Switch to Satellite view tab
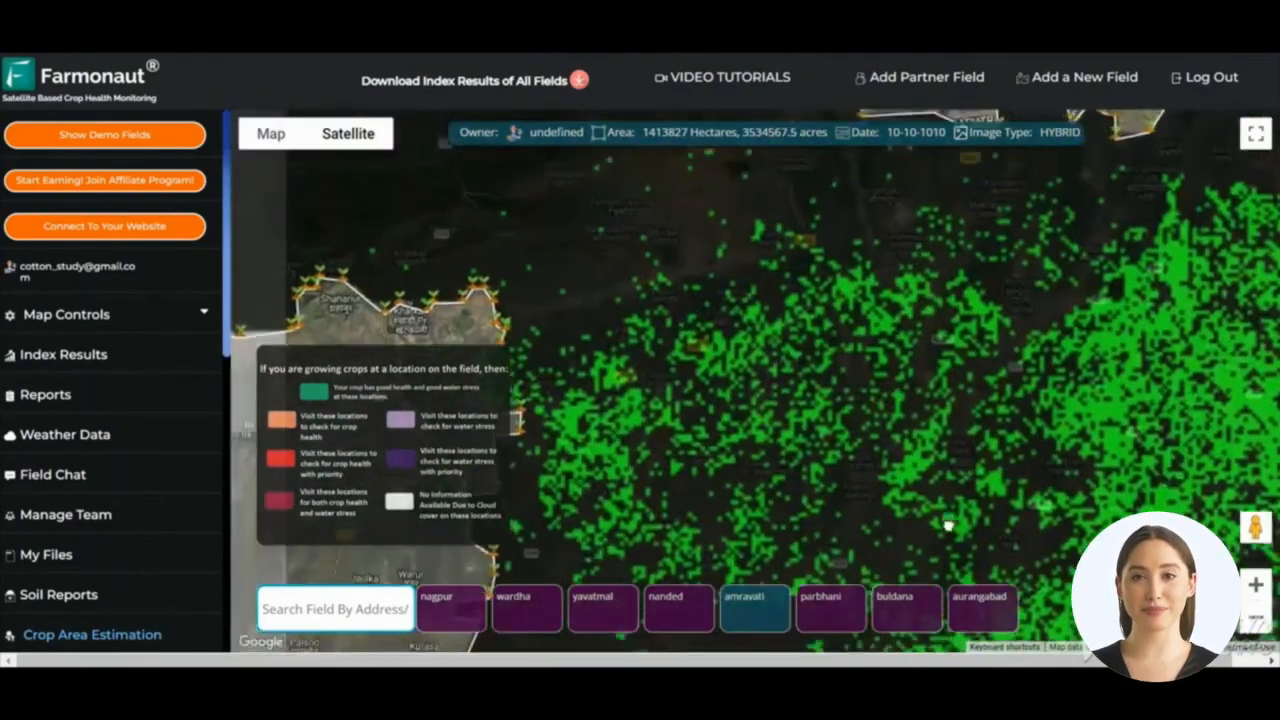Screen dimensions: 1280x720 click(x=348, y=133)
